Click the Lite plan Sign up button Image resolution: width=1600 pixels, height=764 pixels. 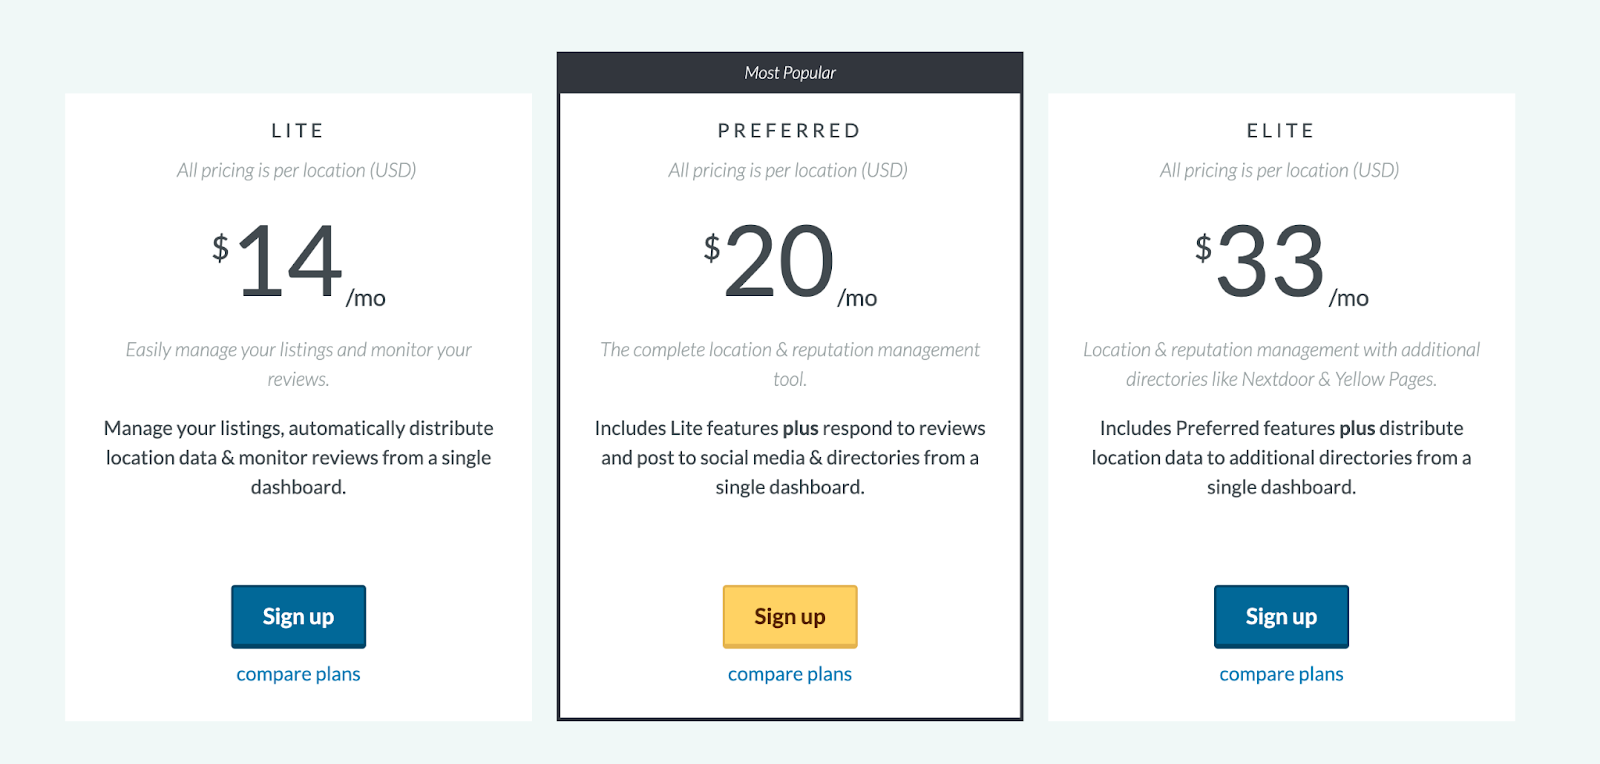[x=298, y=616]
